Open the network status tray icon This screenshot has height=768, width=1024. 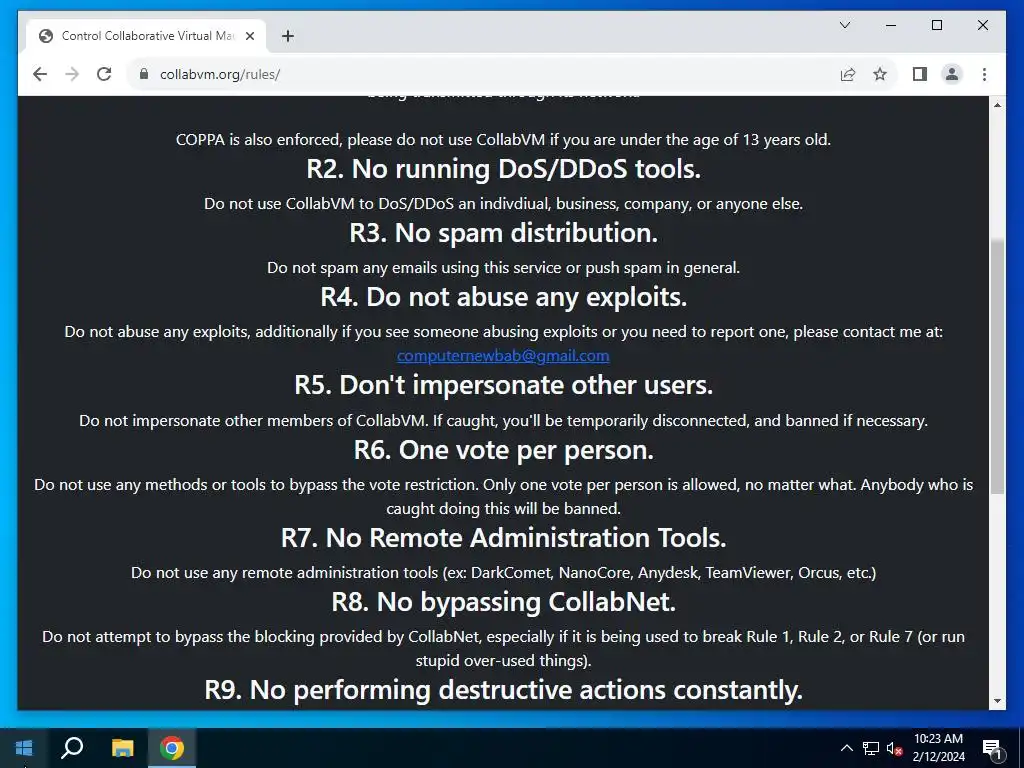(871, 748)
